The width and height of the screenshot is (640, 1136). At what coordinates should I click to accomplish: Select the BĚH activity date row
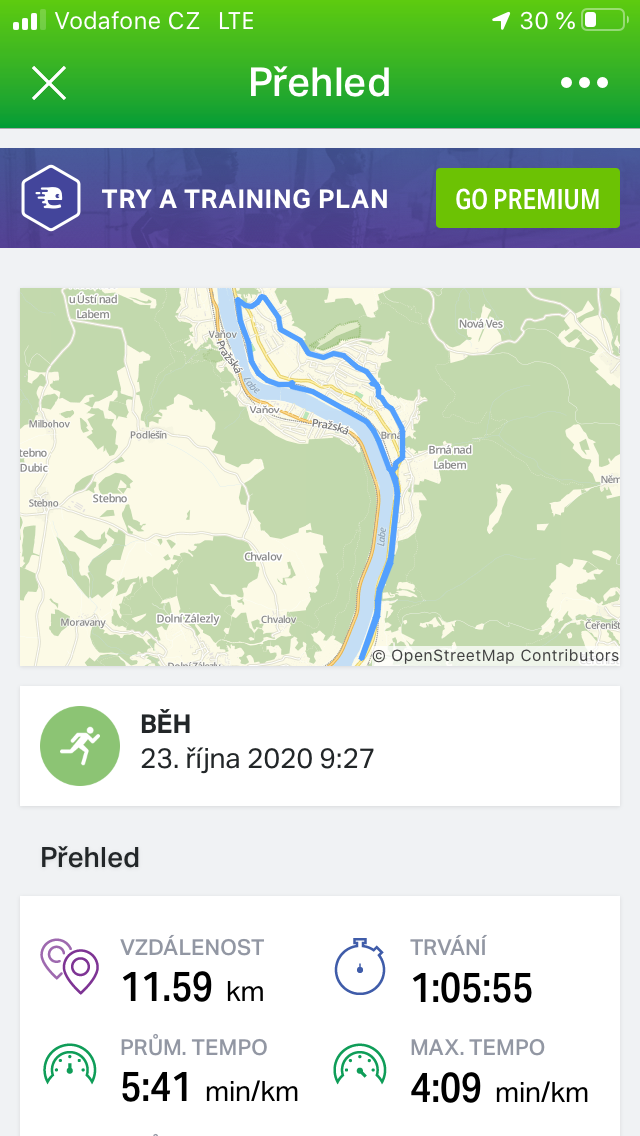(320, 746)
